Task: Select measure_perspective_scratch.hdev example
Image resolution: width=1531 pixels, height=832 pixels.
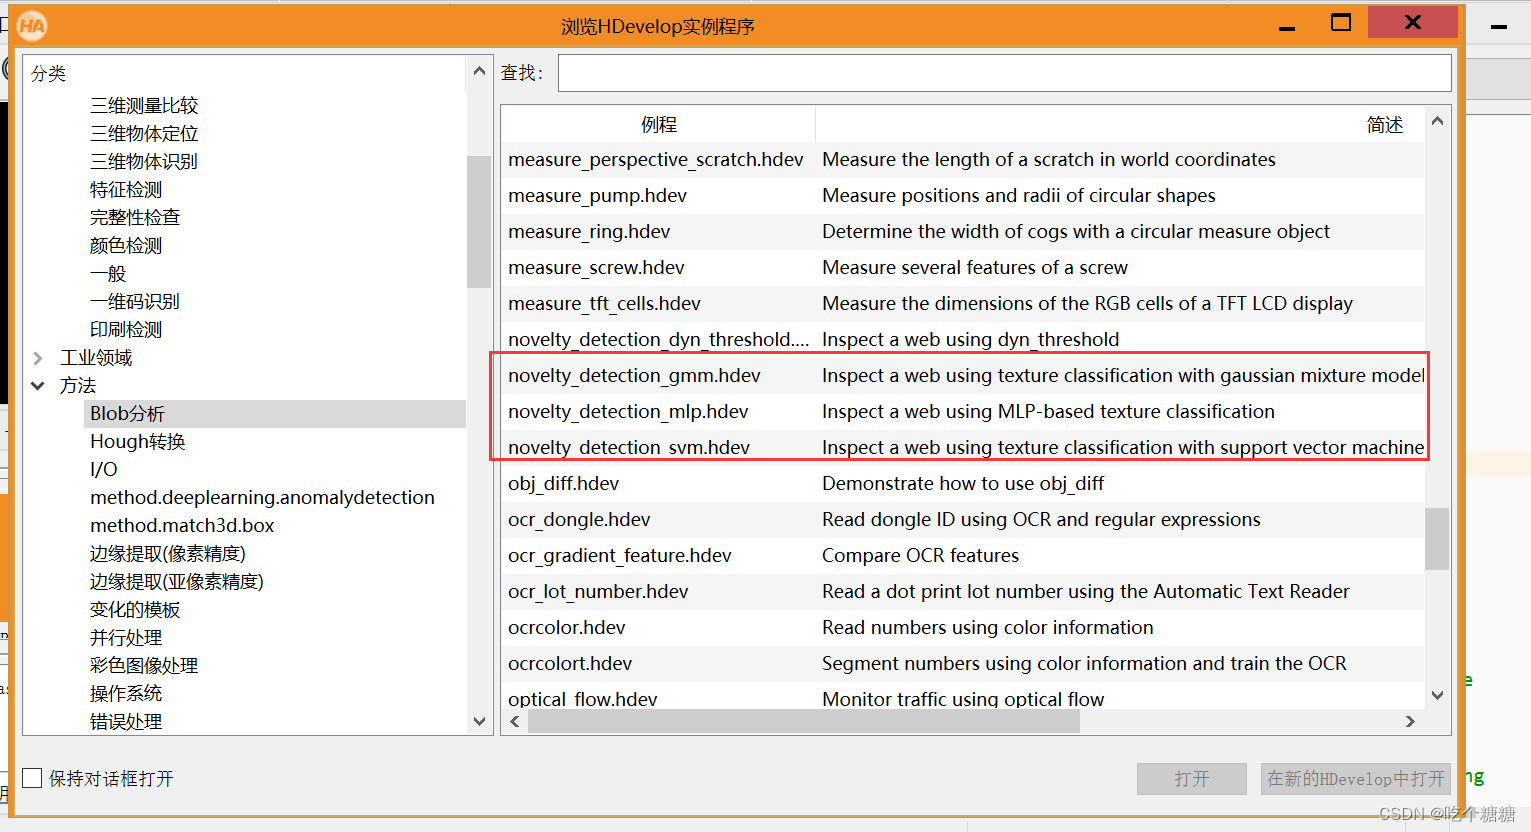Action: [x=656, y=160]
